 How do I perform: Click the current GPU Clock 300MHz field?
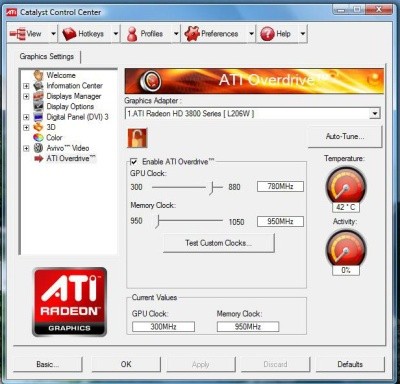[x=163, y=327]
